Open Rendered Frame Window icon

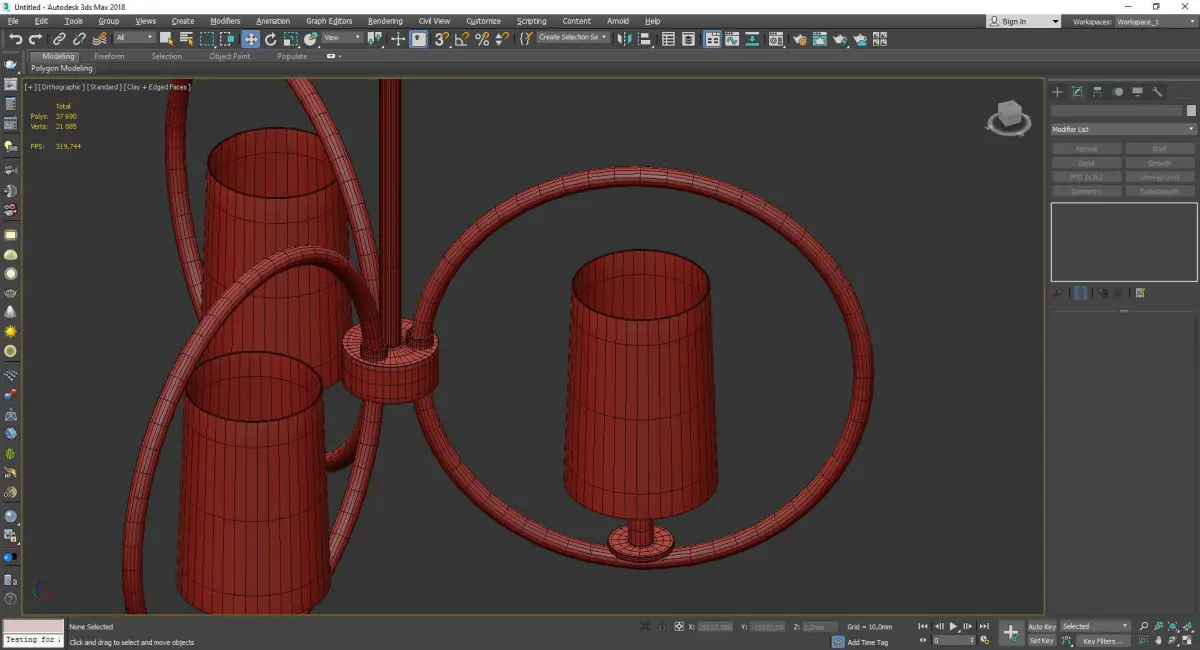click(820, 39)
